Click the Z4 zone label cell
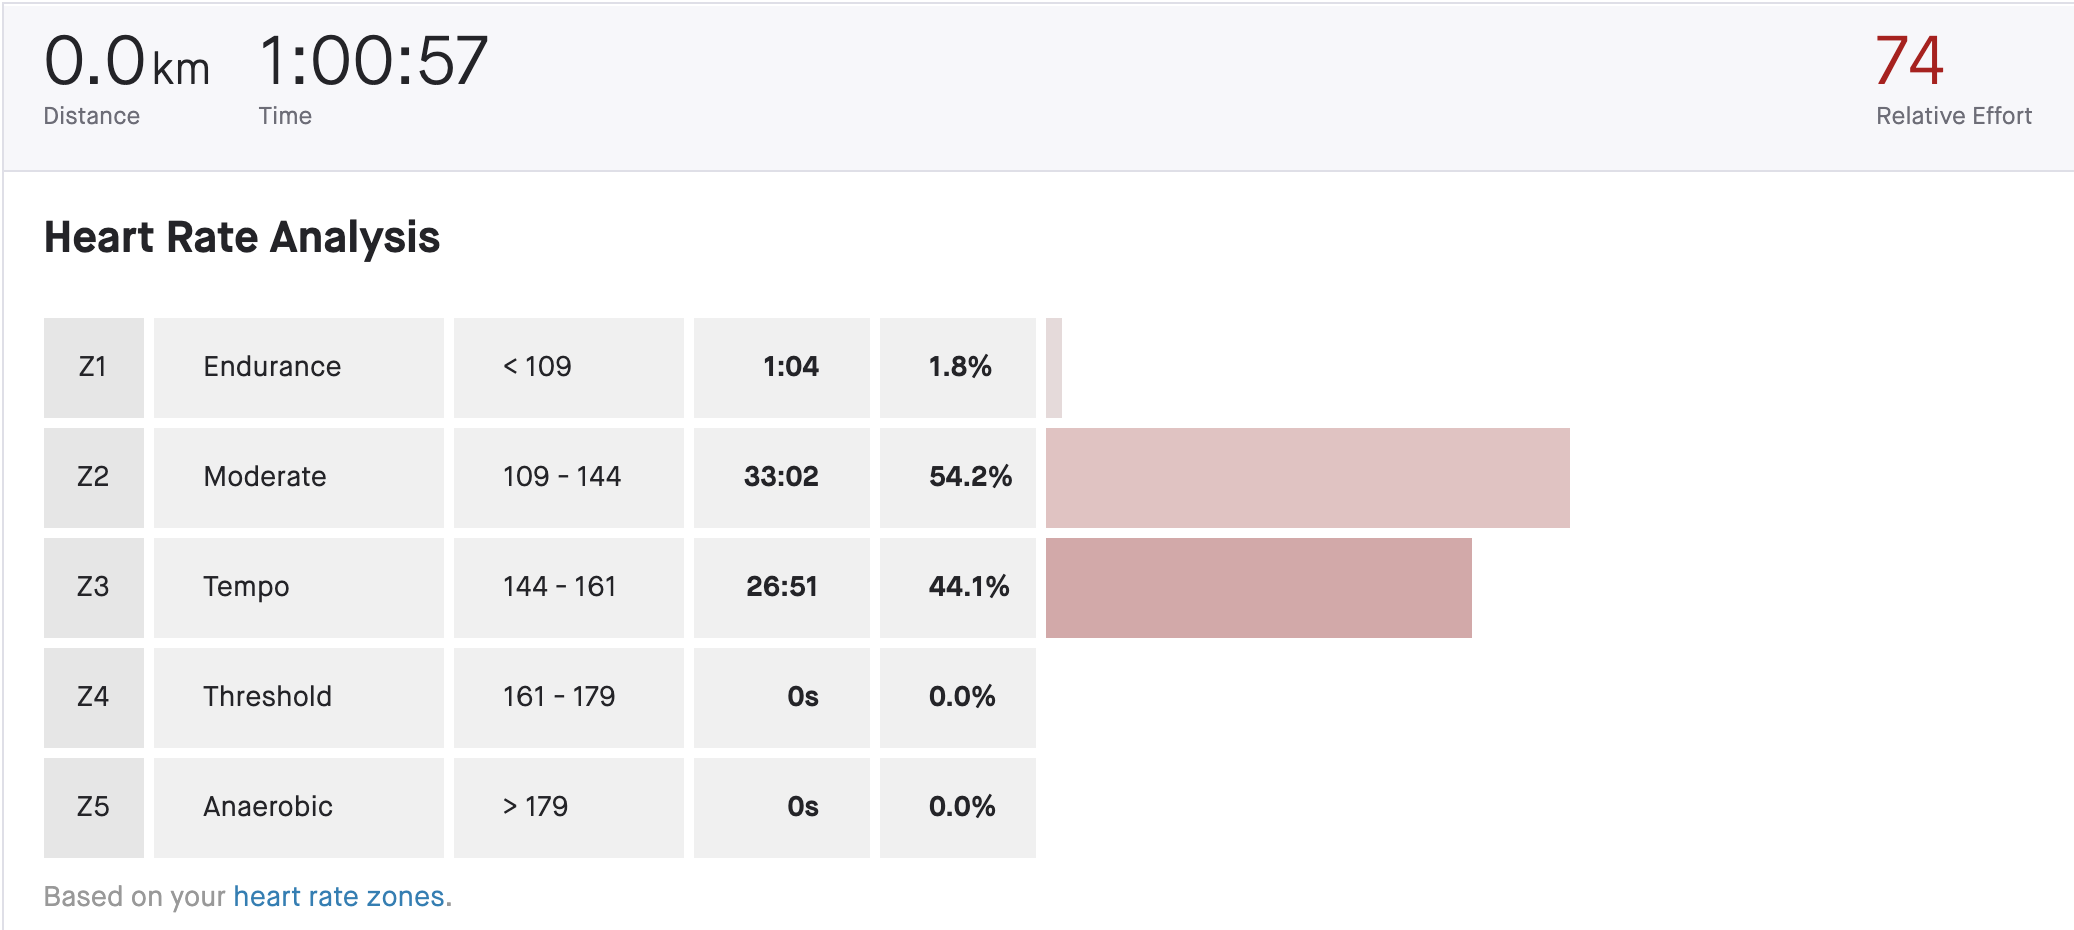The image size is (2074, 930). click(x=93, y=697)
